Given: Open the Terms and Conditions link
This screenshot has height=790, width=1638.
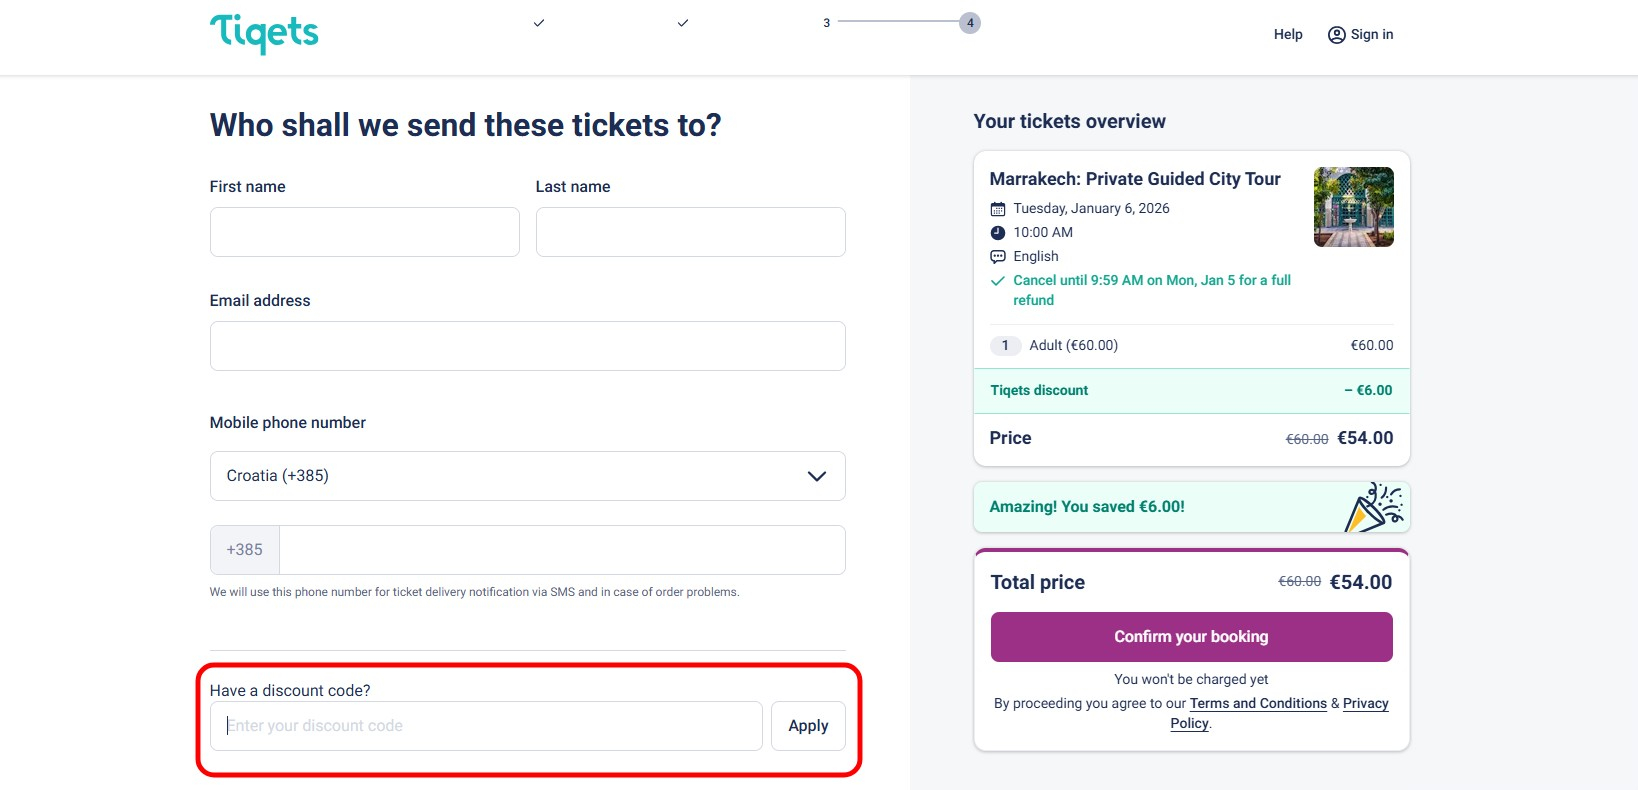Looking at the screenshot, I should pyautogui.click(x=1257, y=703).
